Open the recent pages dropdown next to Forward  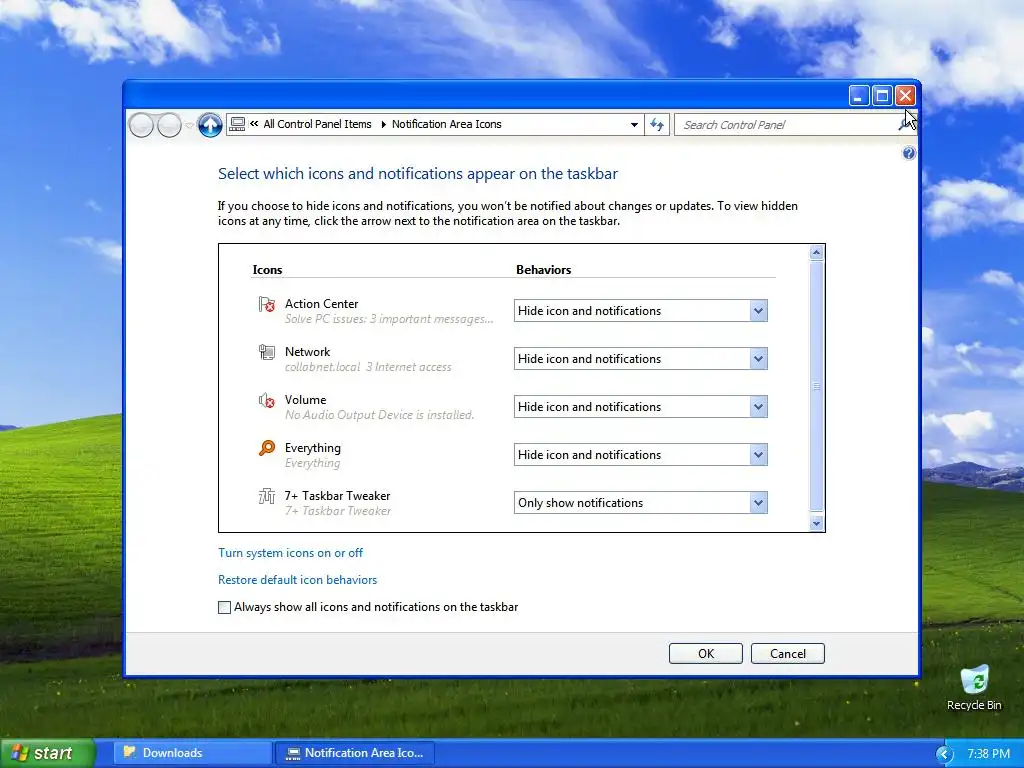coord(189,125)
